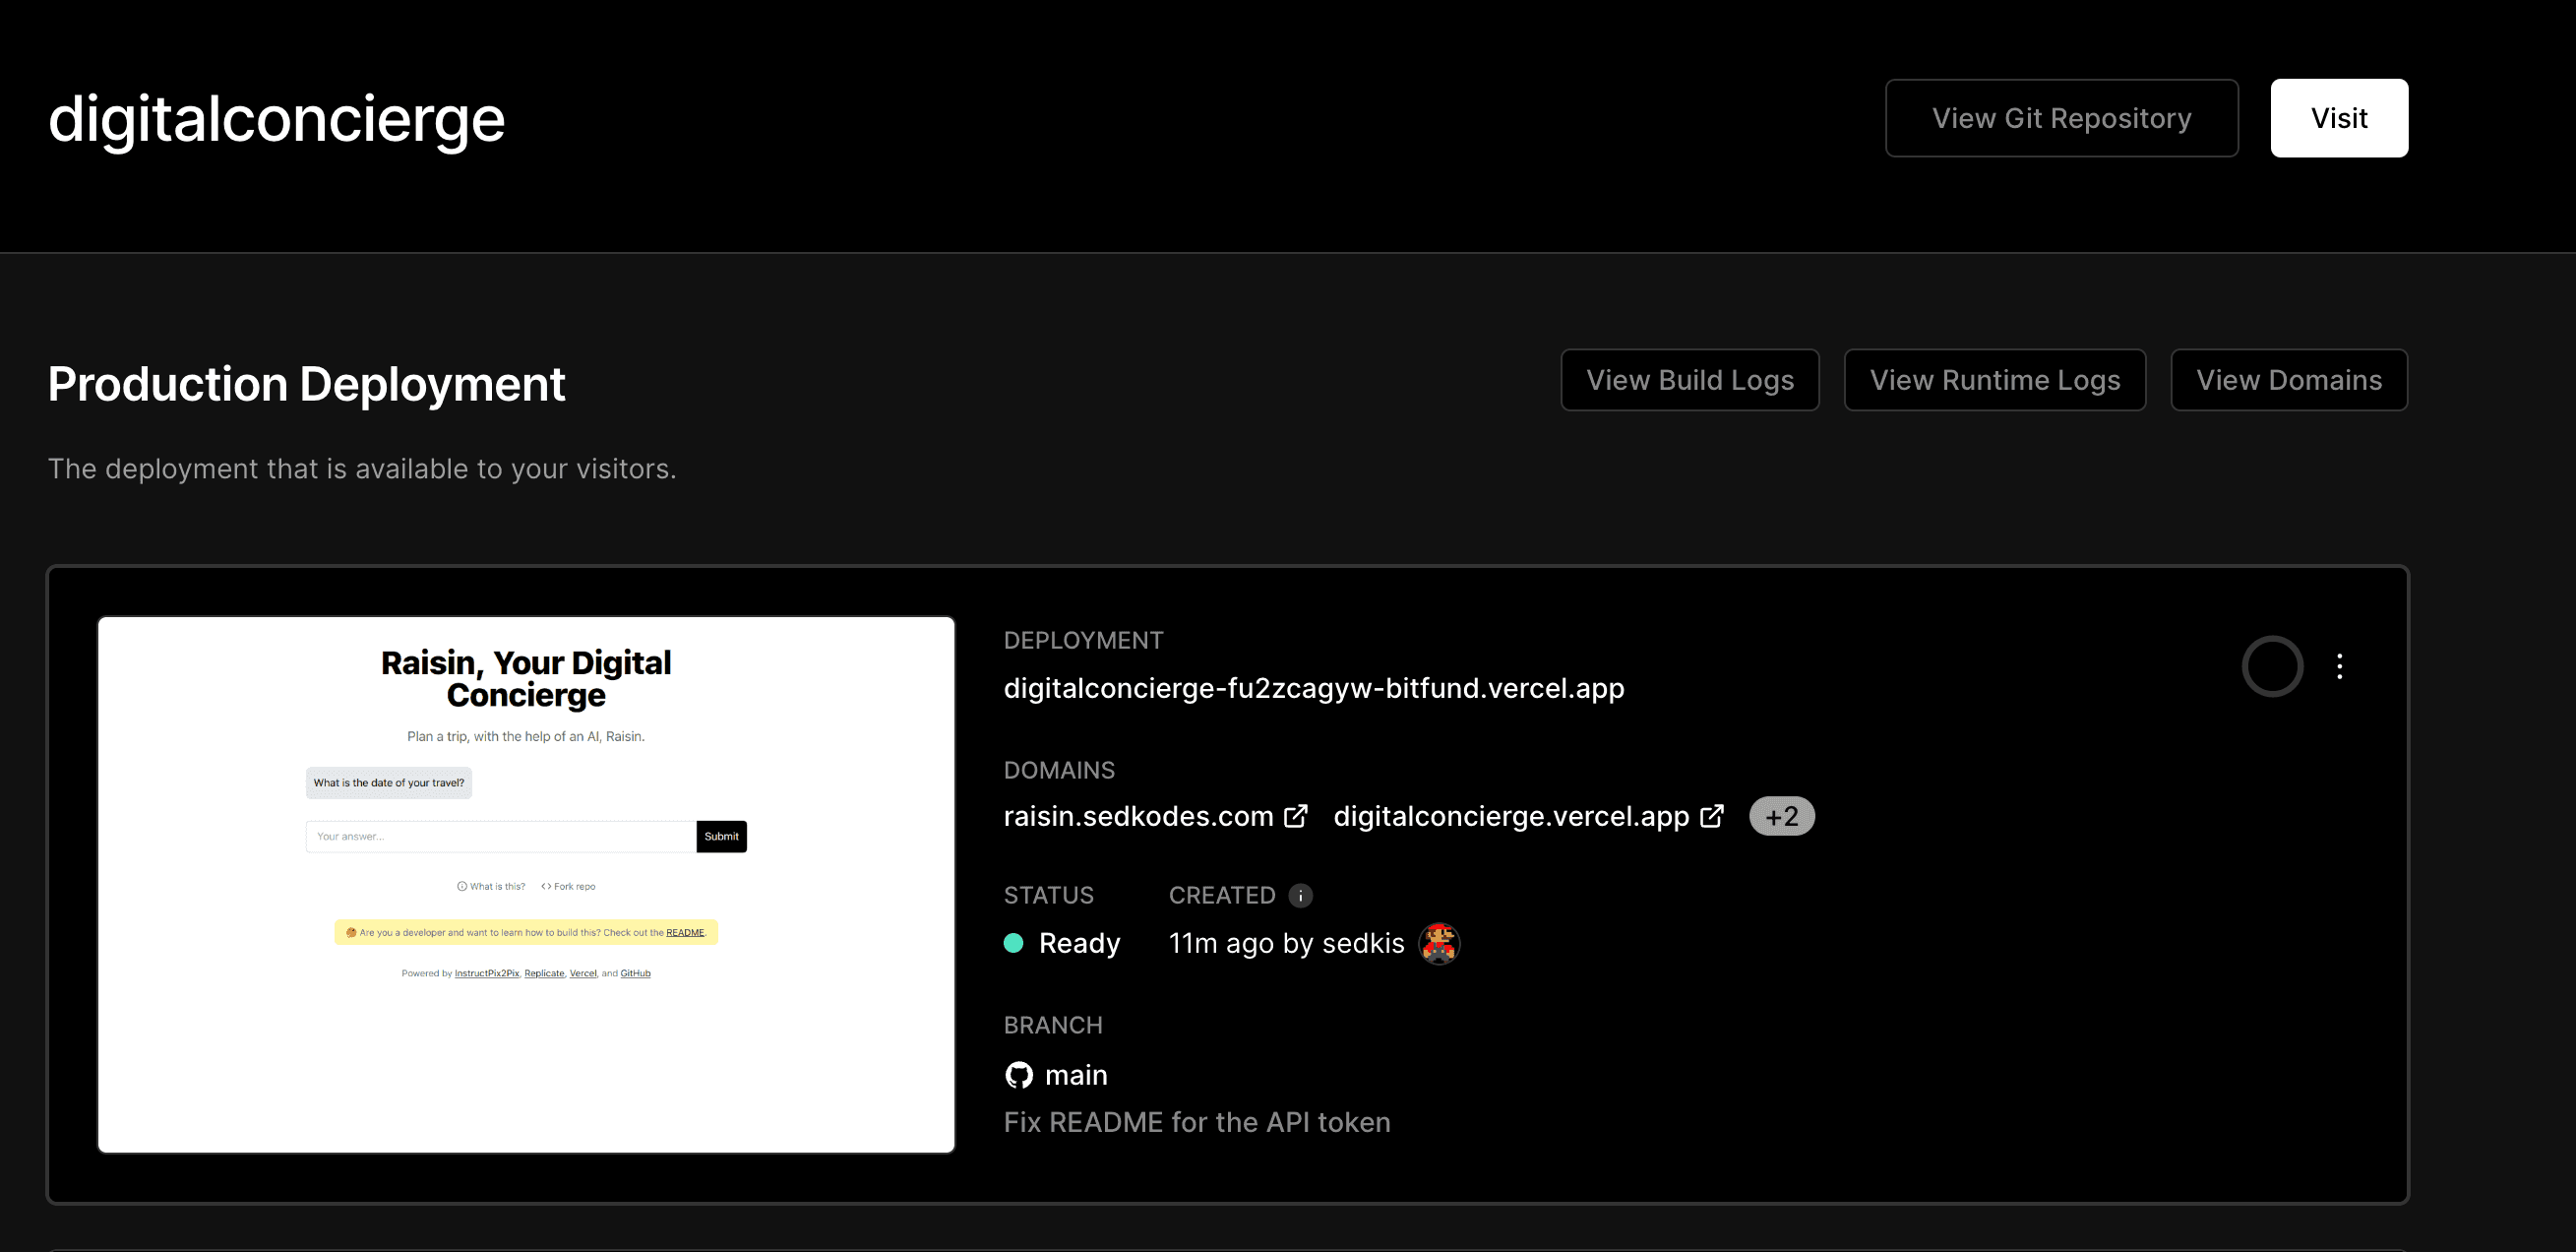Click the 'Ready' status text
2576x1252 pixels.
coord(1079,943)
